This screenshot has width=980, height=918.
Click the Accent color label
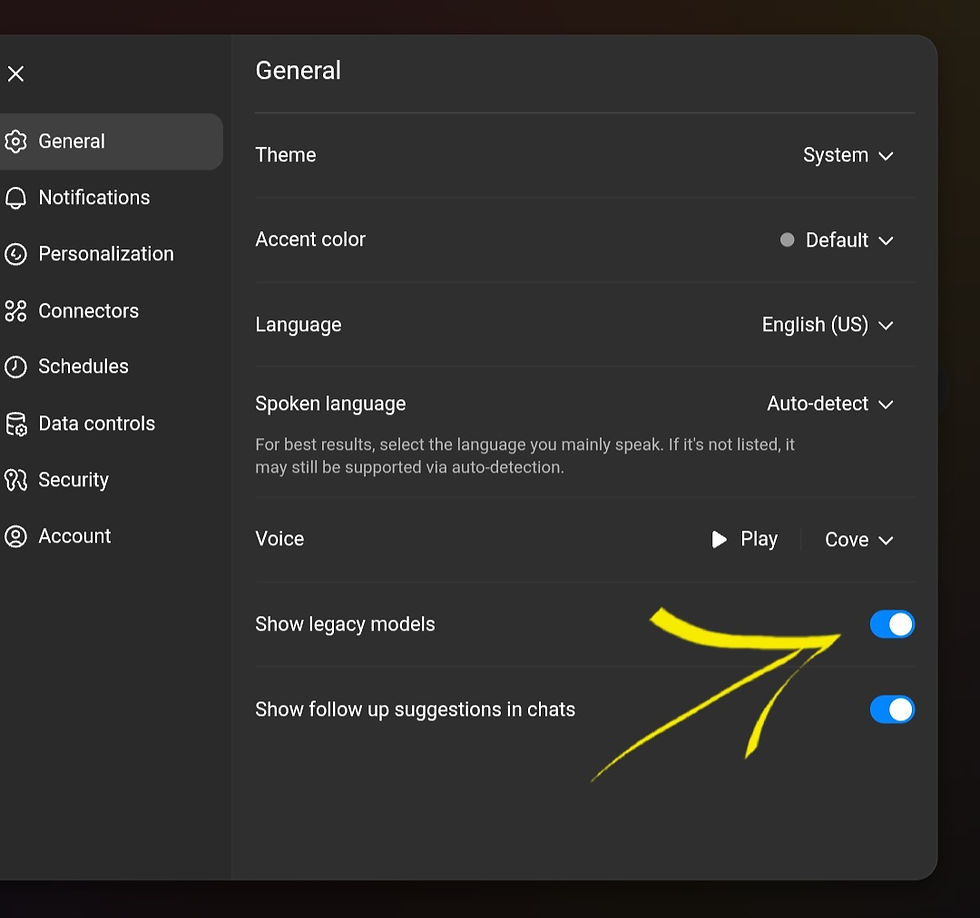pos(311,239)
